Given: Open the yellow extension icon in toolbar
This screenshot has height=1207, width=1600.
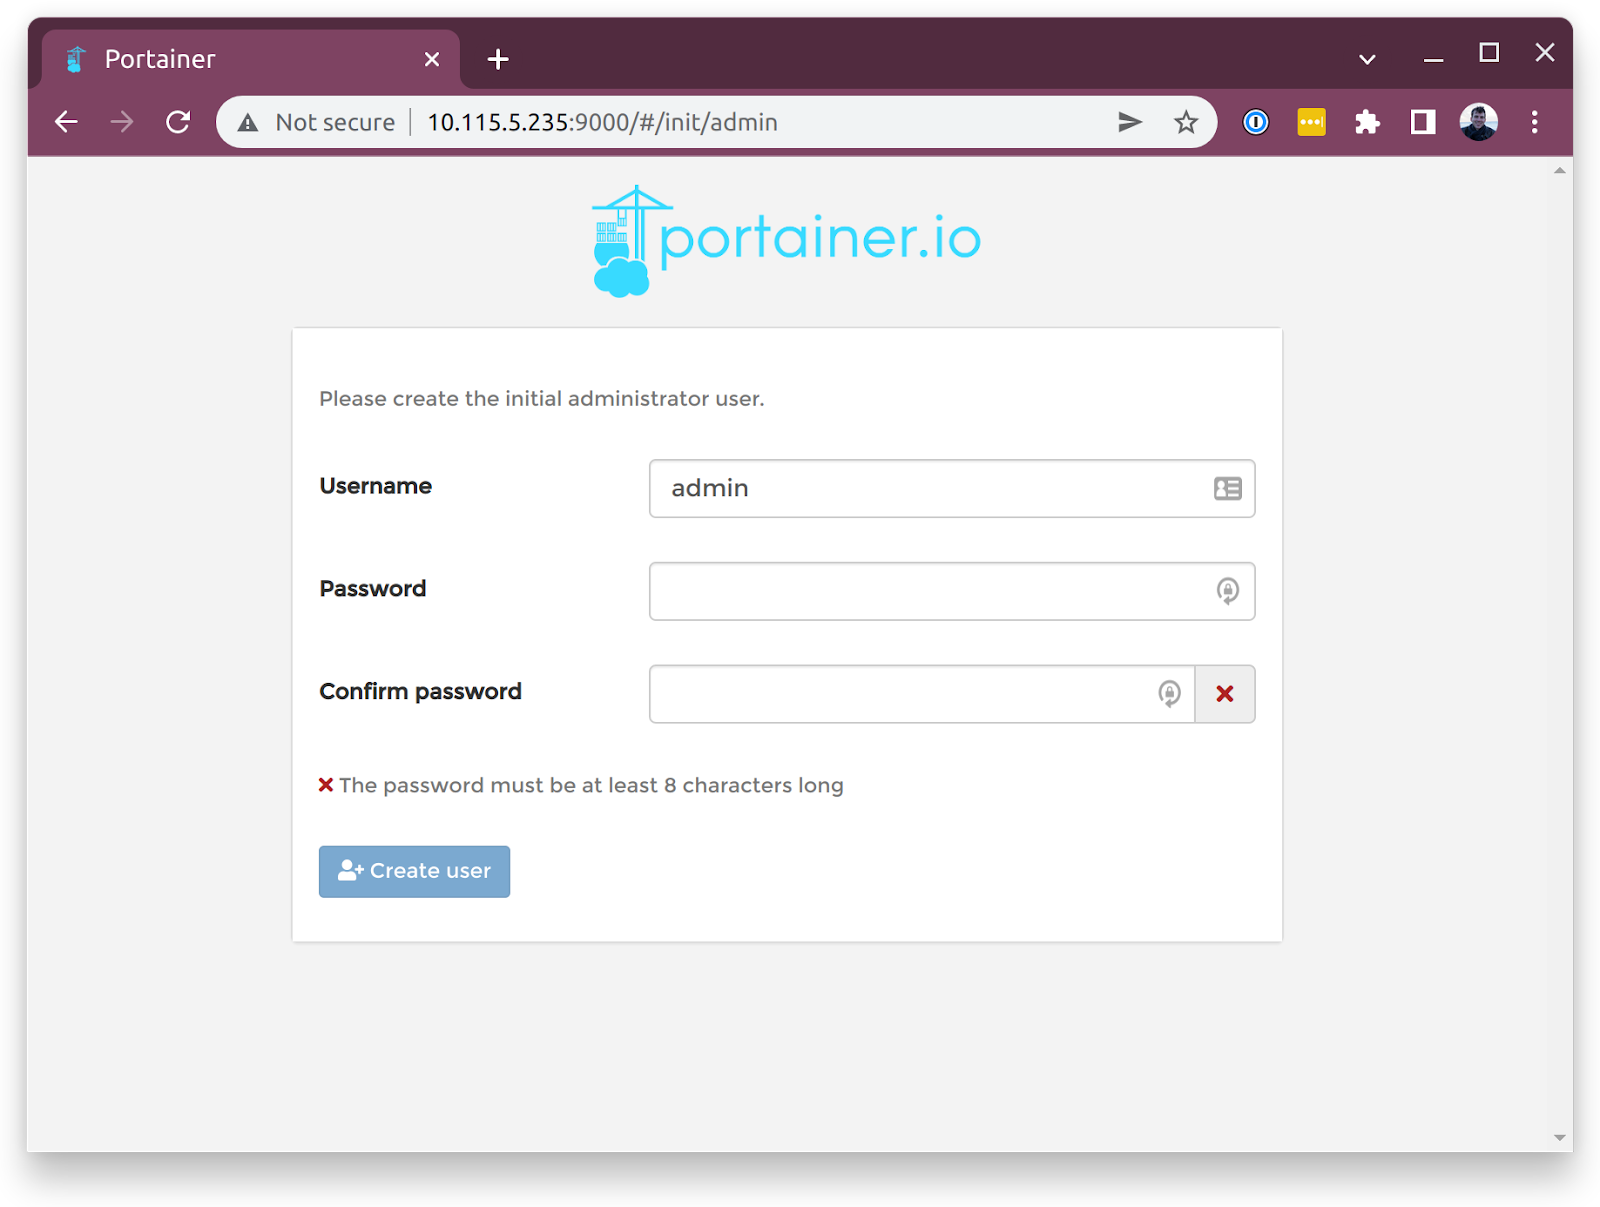Looking at the screenshot, I should tap(1311, 122).
